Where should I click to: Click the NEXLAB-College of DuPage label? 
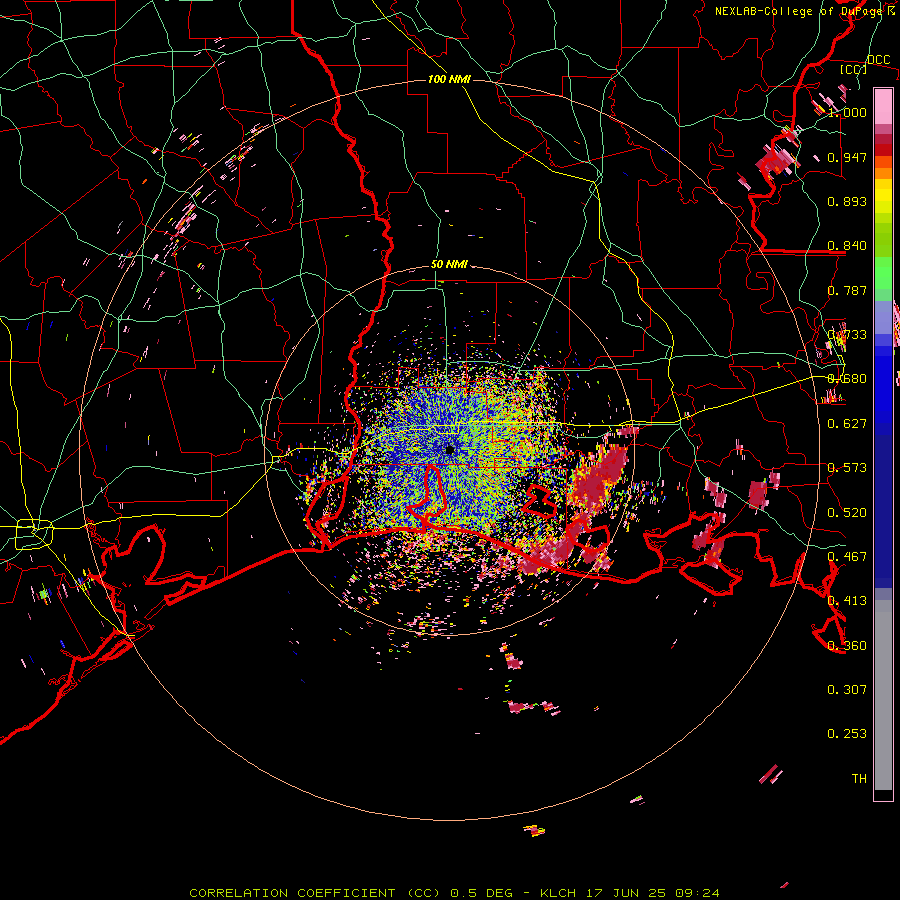[798, 11]
